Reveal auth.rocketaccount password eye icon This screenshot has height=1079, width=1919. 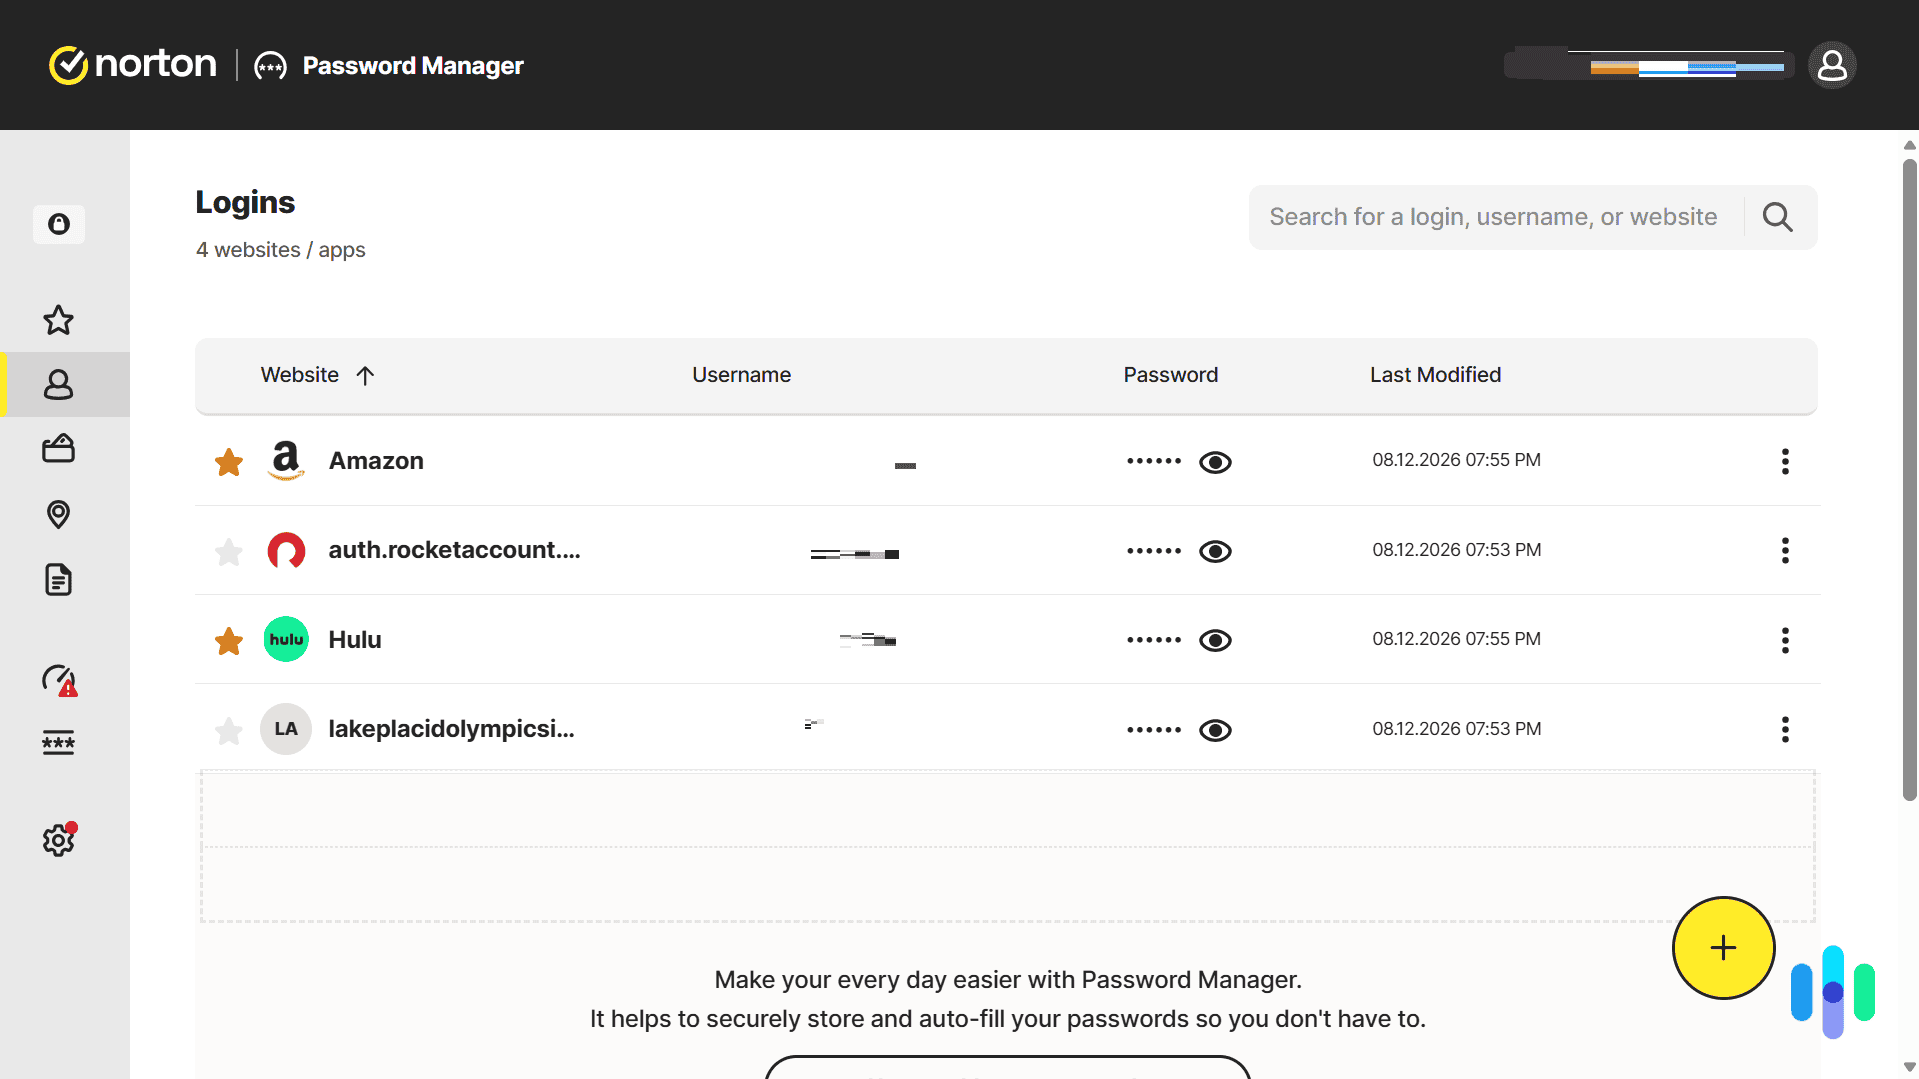(1215, 551)
